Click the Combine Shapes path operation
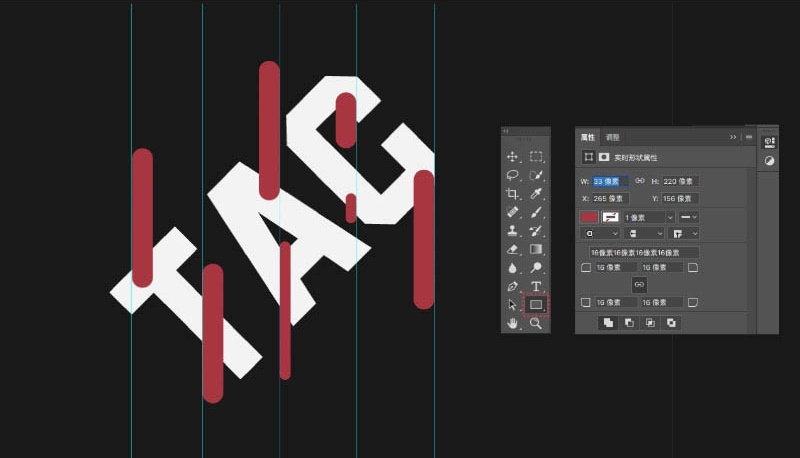This screenshot has width=800, height=458. 608,323
